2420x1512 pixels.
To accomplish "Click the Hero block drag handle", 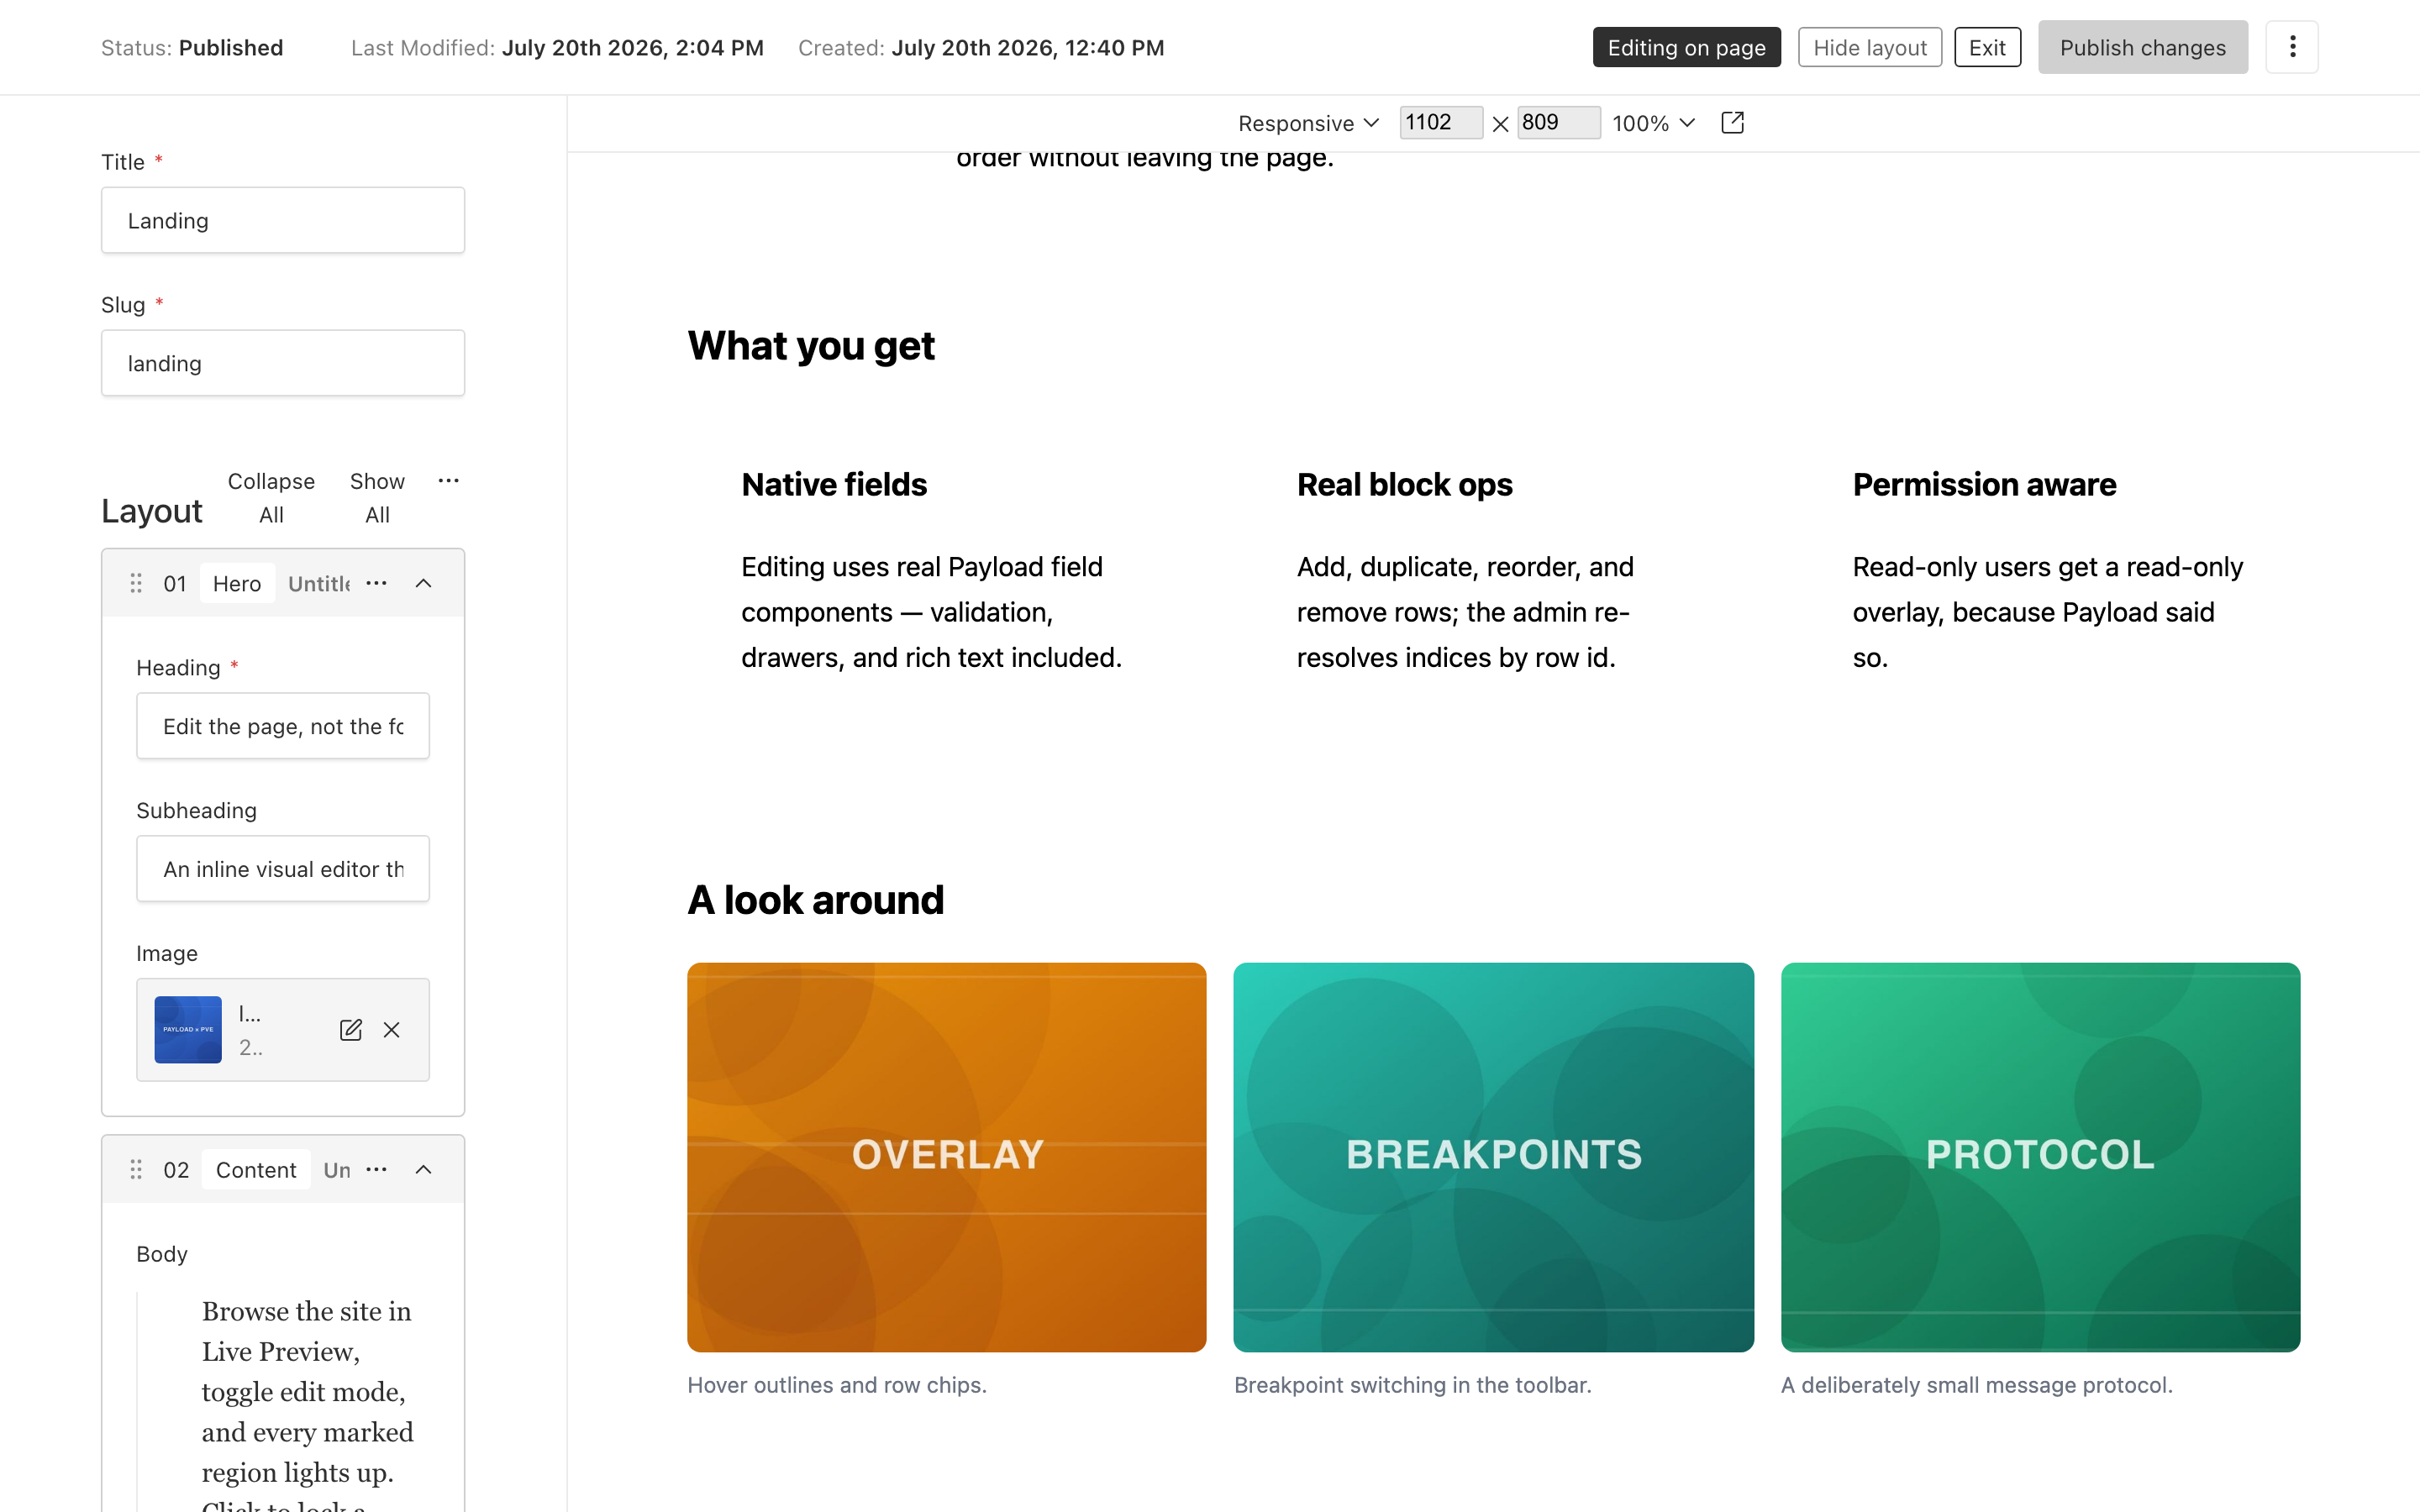I will [136, 583].
